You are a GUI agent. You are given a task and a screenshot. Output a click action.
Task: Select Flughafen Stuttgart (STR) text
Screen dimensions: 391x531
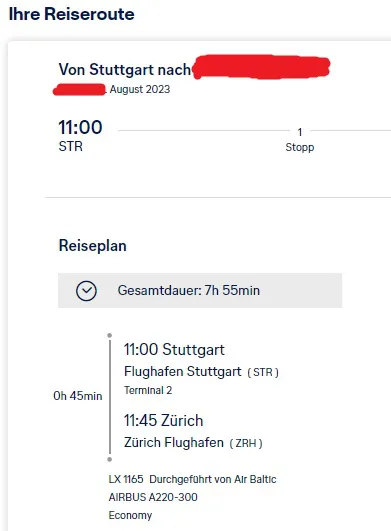tap(201, 371)
